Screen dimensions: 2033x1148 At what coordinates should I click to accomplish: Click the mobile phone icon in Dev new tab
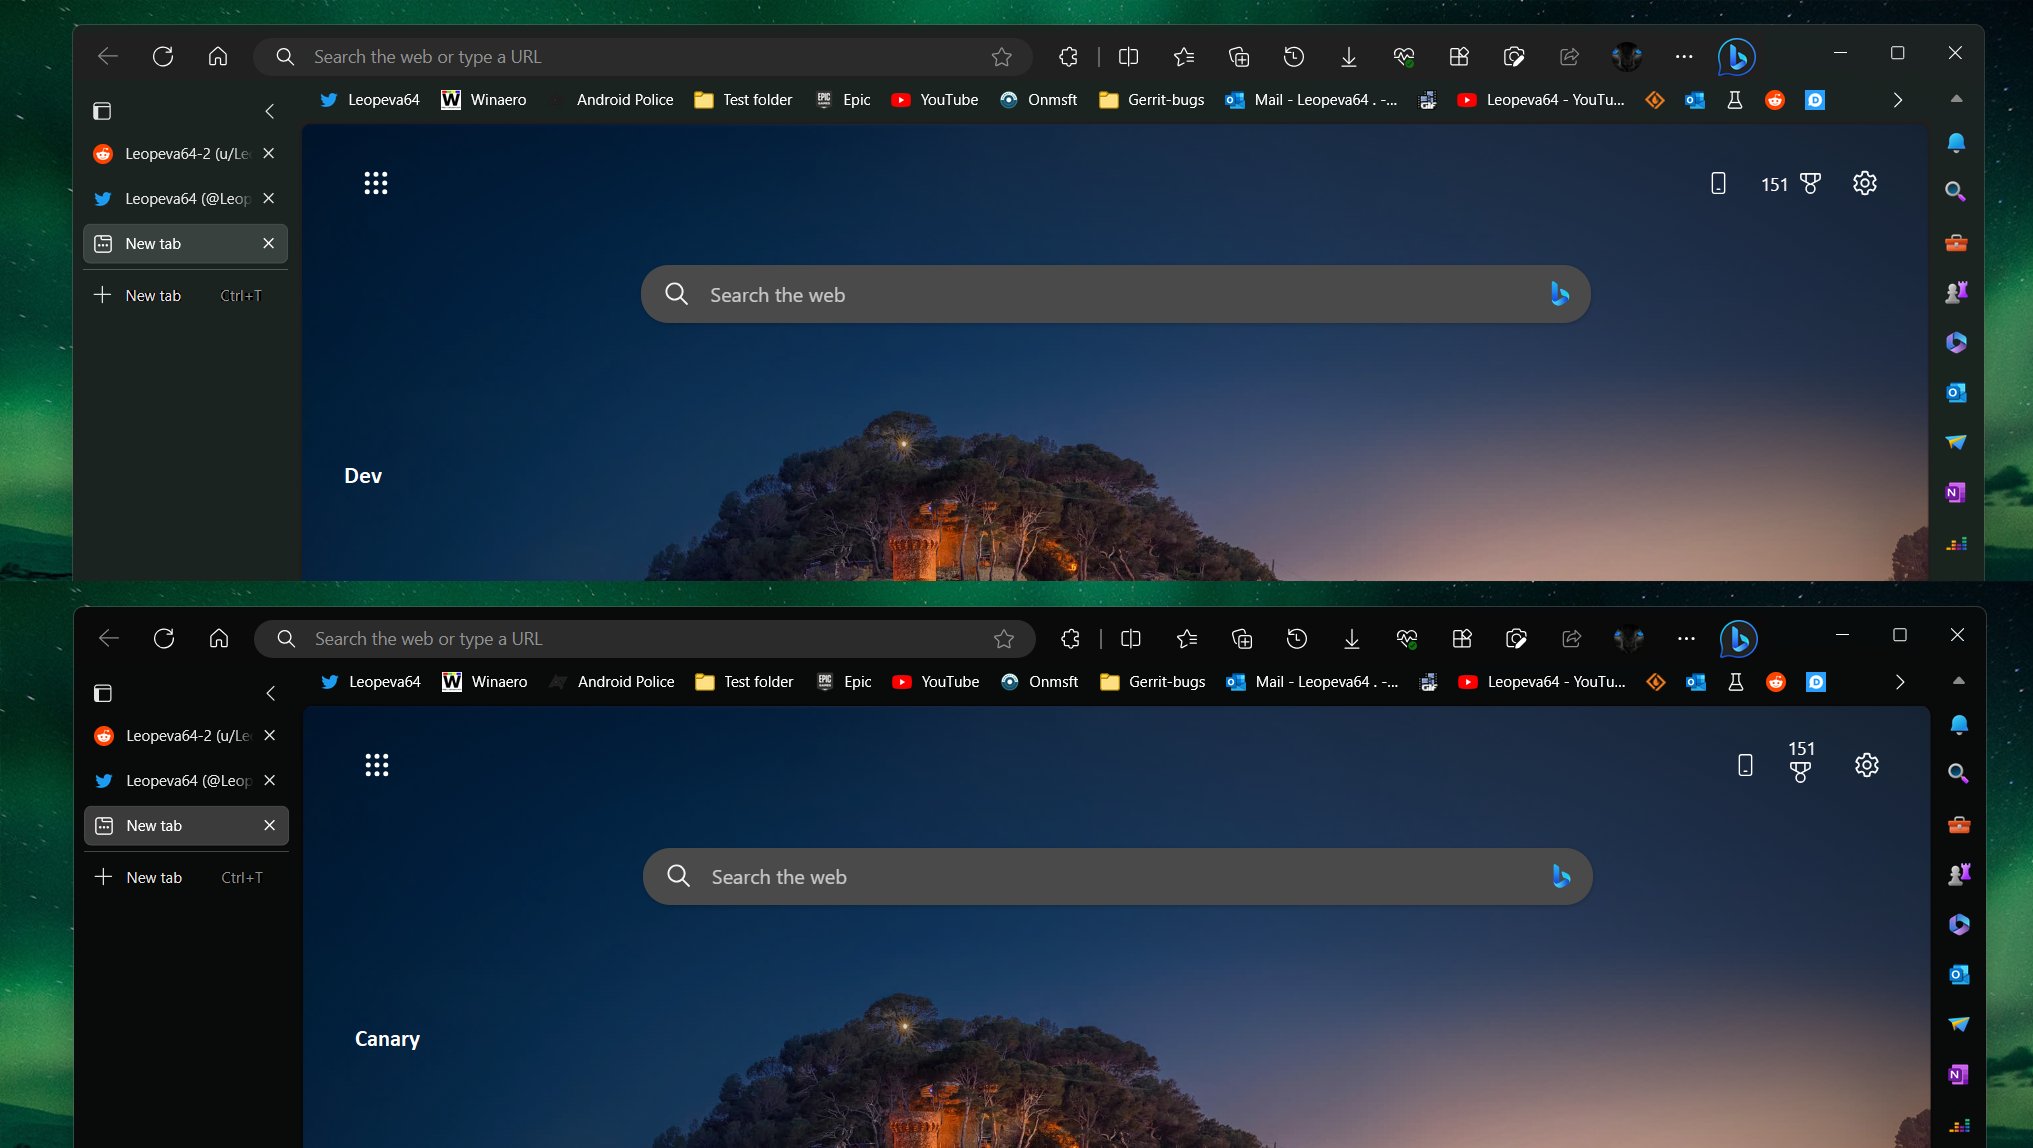[x=1718, y=183]
